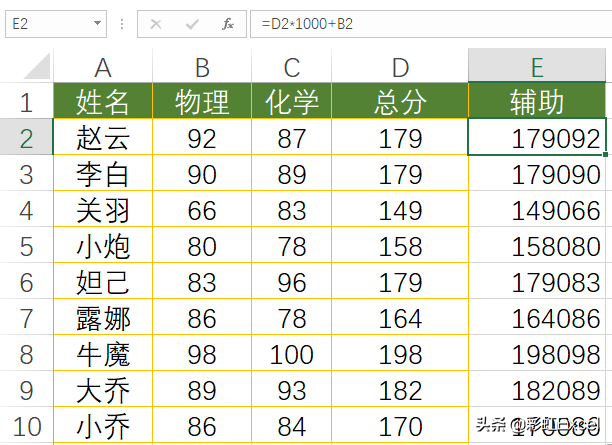Screen dimensions: 612x445
Task: Click 妲己's chemistry score 96
Action: coord(292,281)
